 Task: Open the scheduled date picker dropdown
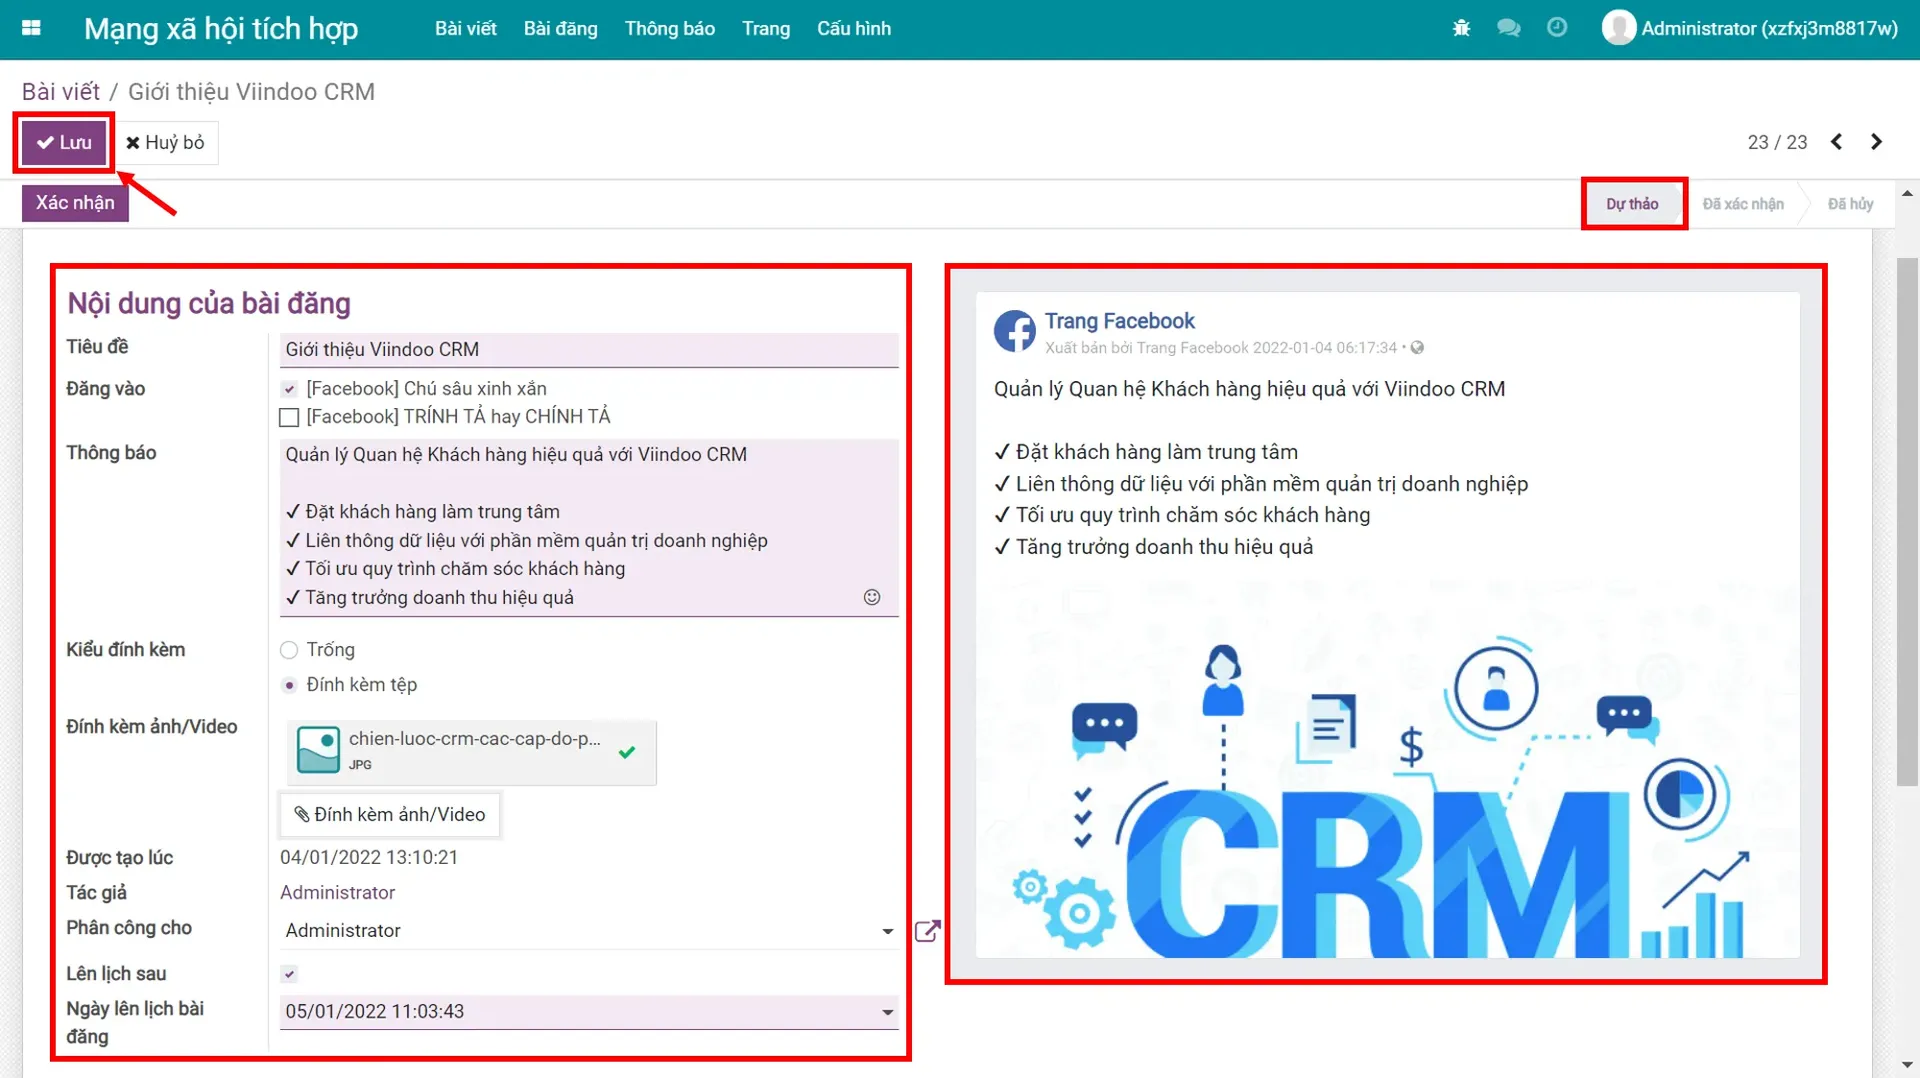pyautogui.click(x=887, y=1012)
